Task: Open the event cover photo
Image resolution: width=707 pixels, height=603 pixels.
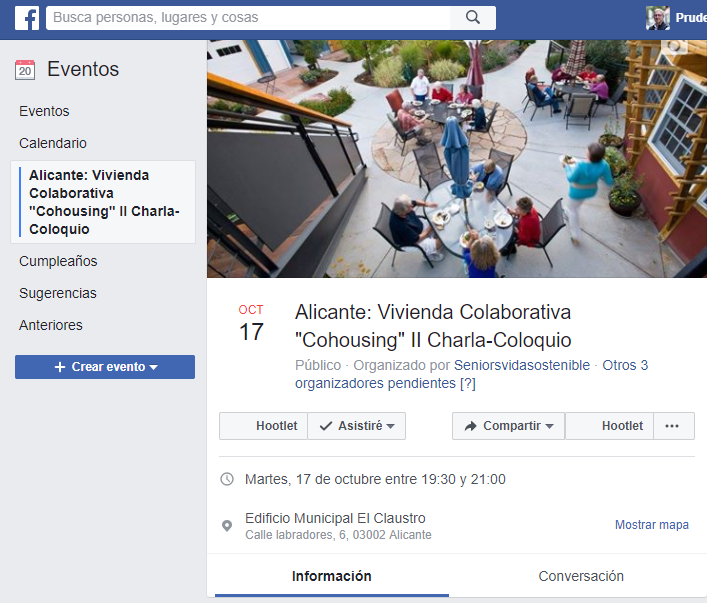Action: click(457, 159)
